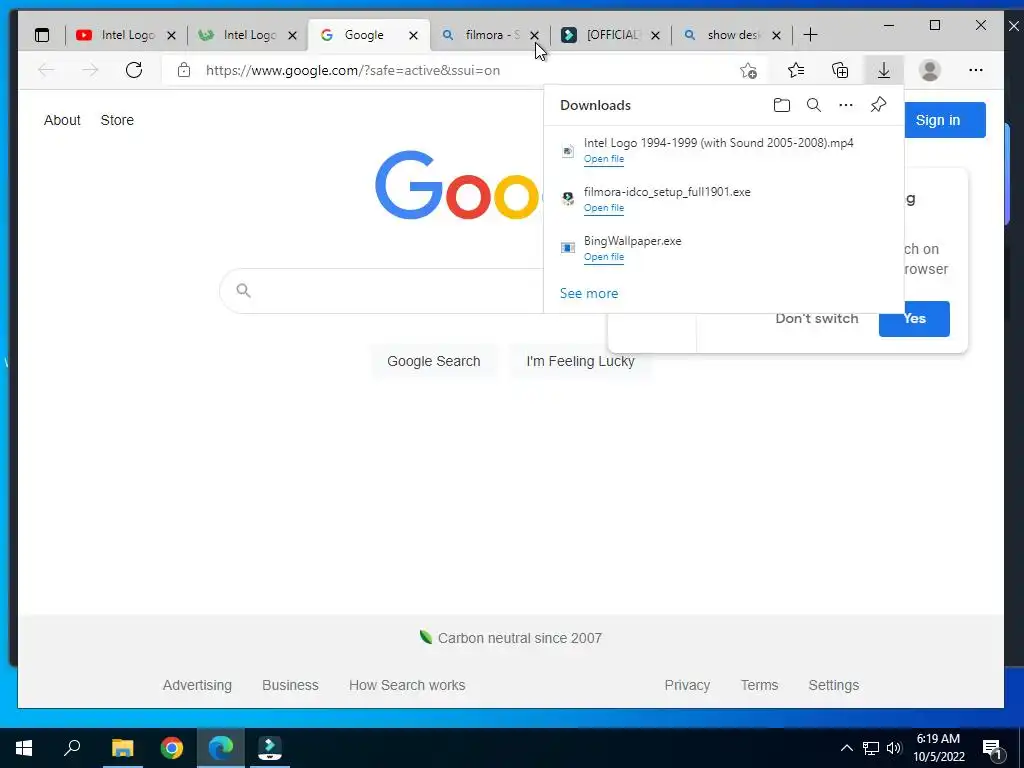Switch to the second Intel Logo tab
The width and height of the screenshot is (1024, 768).
248,35
